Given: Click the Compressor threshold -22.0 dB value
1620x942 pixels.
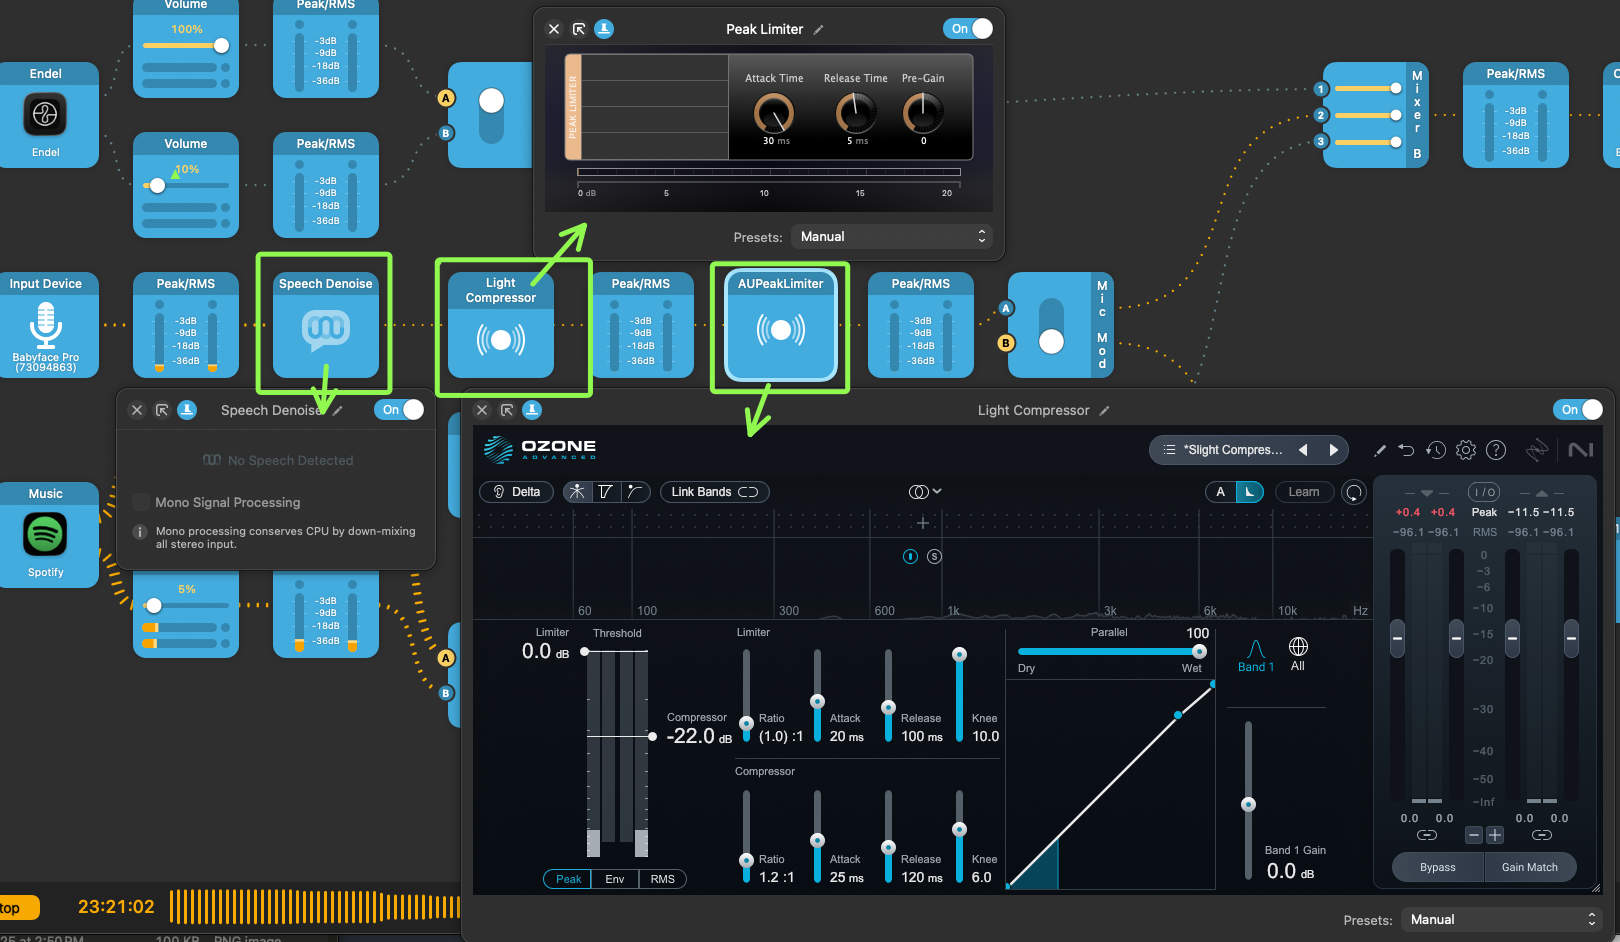Looking at the screenshot, I should click(x=699, y=737).
